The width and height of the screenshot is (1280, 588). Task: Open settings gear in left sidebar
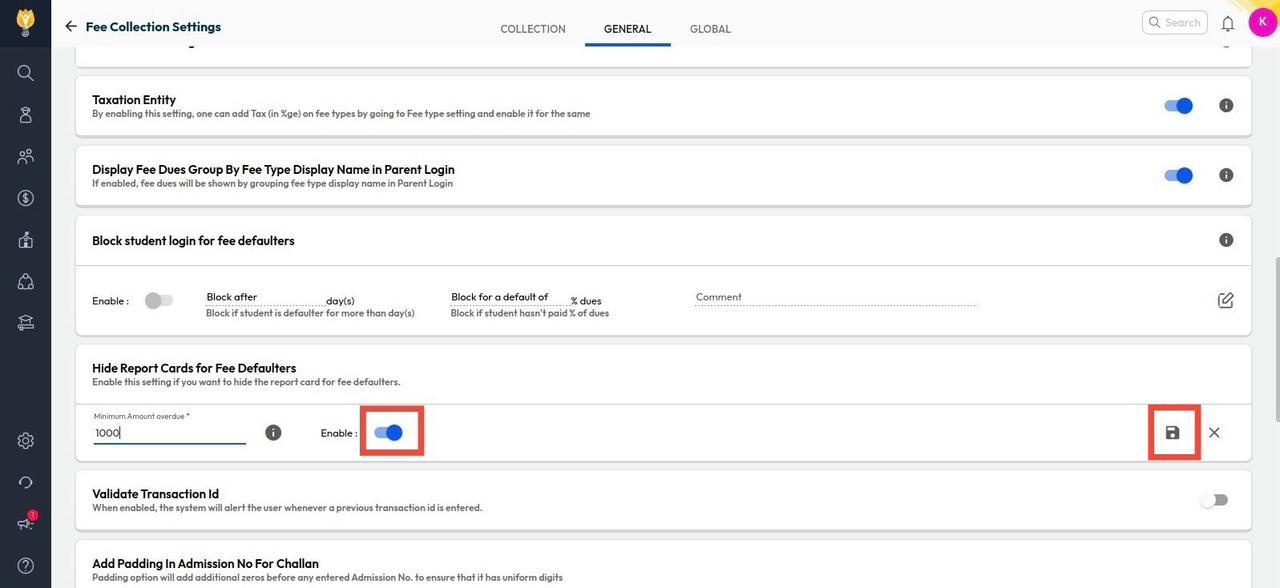(26, 441)
